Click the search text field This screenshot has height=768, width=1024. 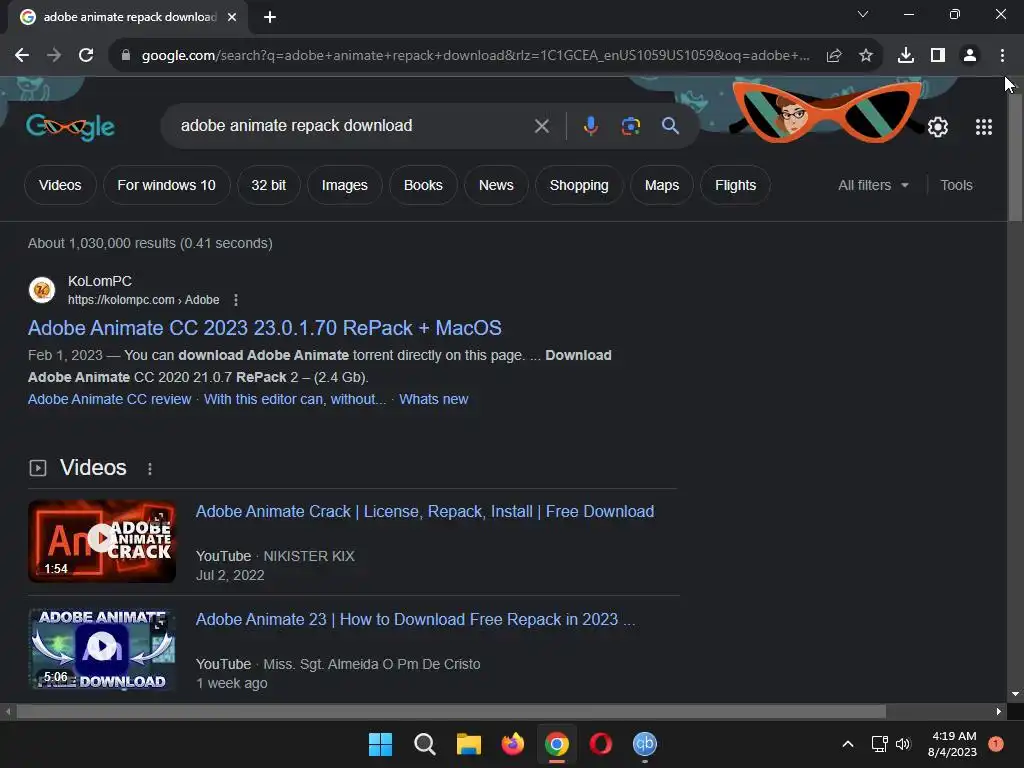coord(353,125)
